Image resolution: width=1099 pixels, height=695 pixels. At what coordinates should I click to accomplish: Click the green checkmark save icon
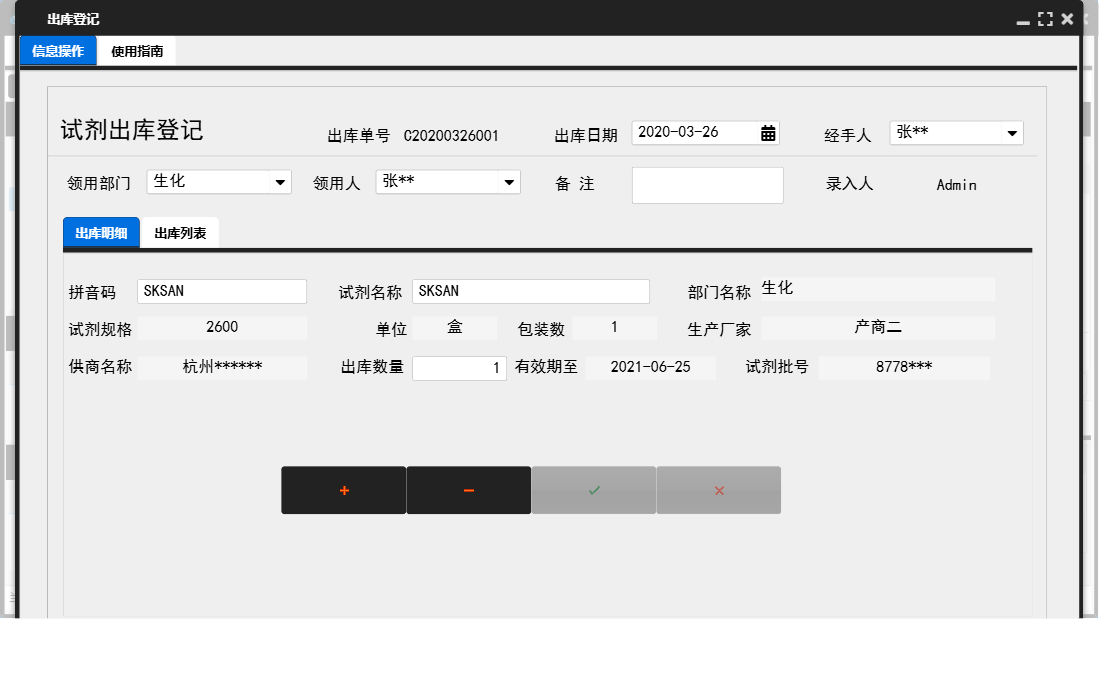[593, 490]
